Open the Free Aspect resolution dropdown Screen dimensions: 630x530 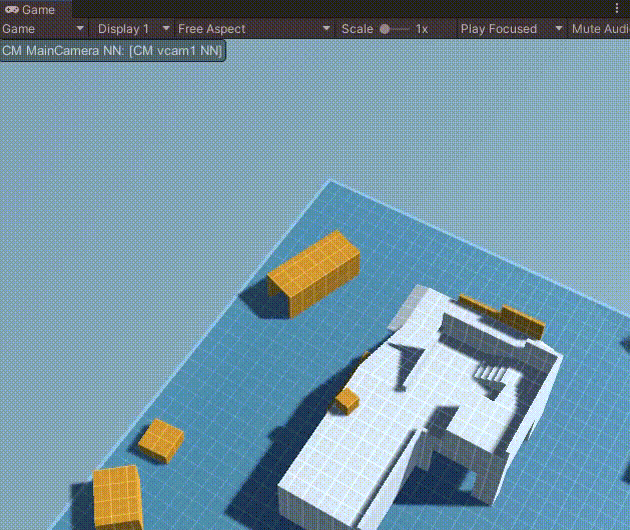coord(254,29)
